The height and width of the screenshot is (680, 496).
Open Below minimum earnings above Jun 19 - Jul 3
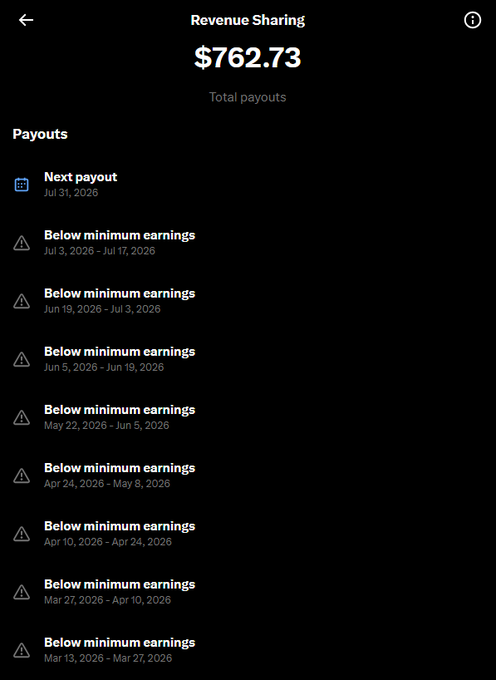pos(120,293)
